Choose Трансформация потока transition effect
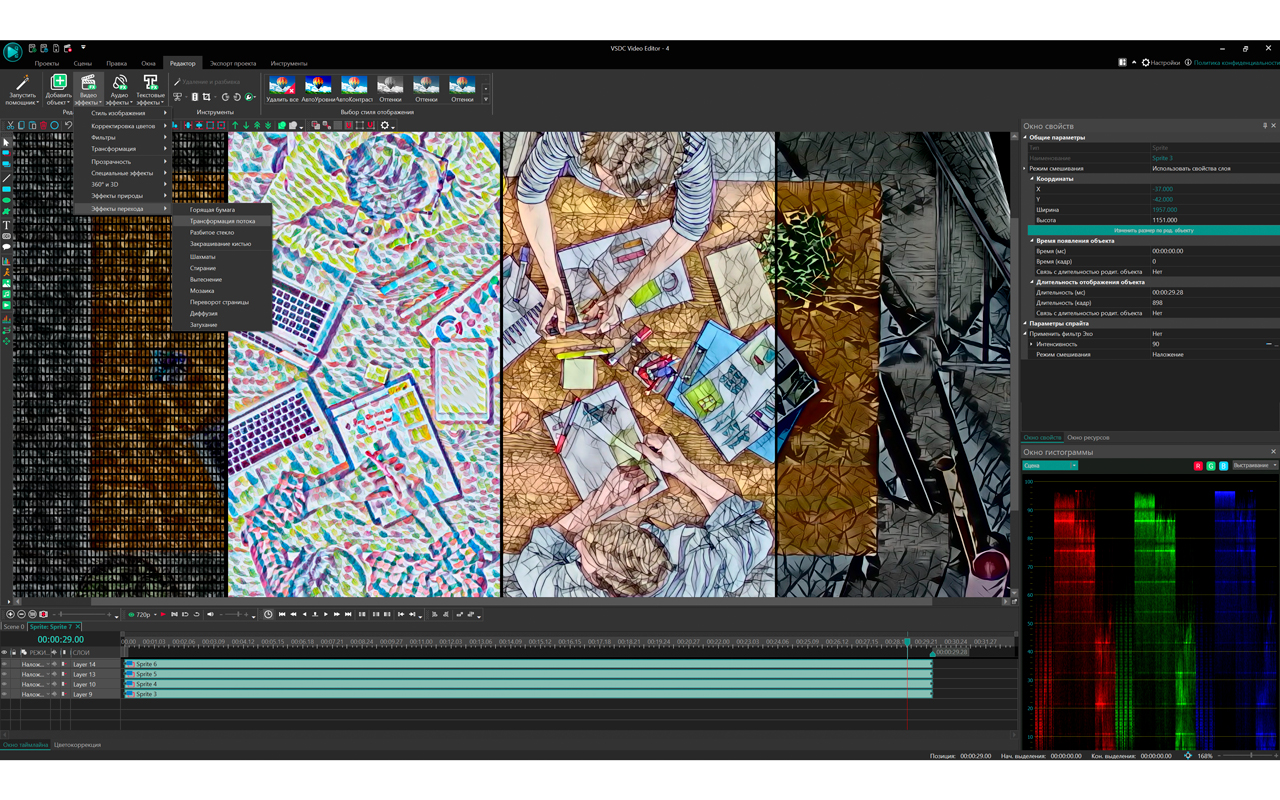1280x800 pixels. (x=222, y=221)
